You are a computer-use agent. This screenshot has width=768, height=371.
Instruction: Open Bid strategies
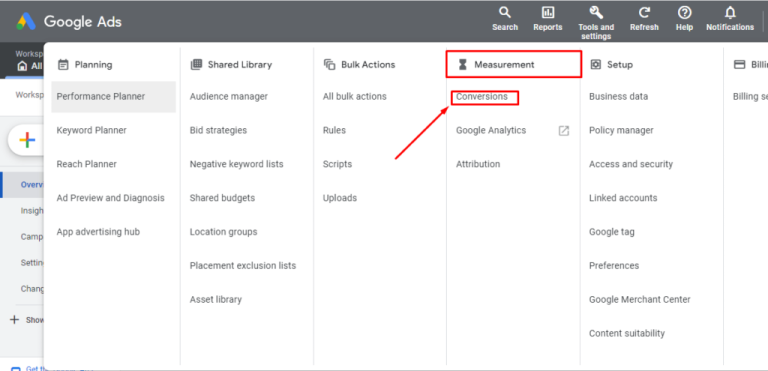pos(218,130)
